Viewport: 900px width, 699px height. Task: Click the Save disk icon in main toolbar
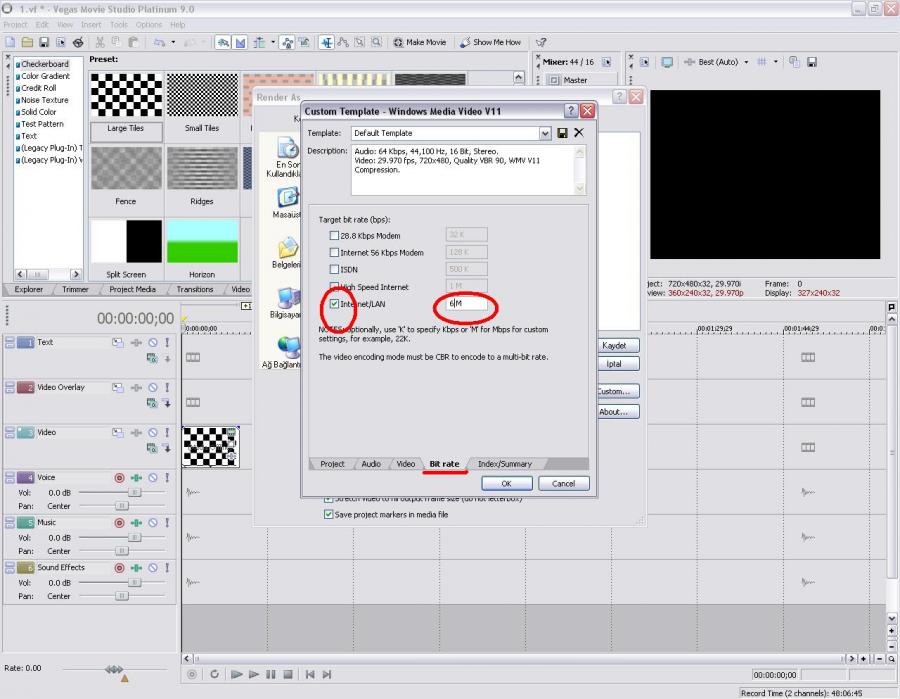(x=44, y=42)
